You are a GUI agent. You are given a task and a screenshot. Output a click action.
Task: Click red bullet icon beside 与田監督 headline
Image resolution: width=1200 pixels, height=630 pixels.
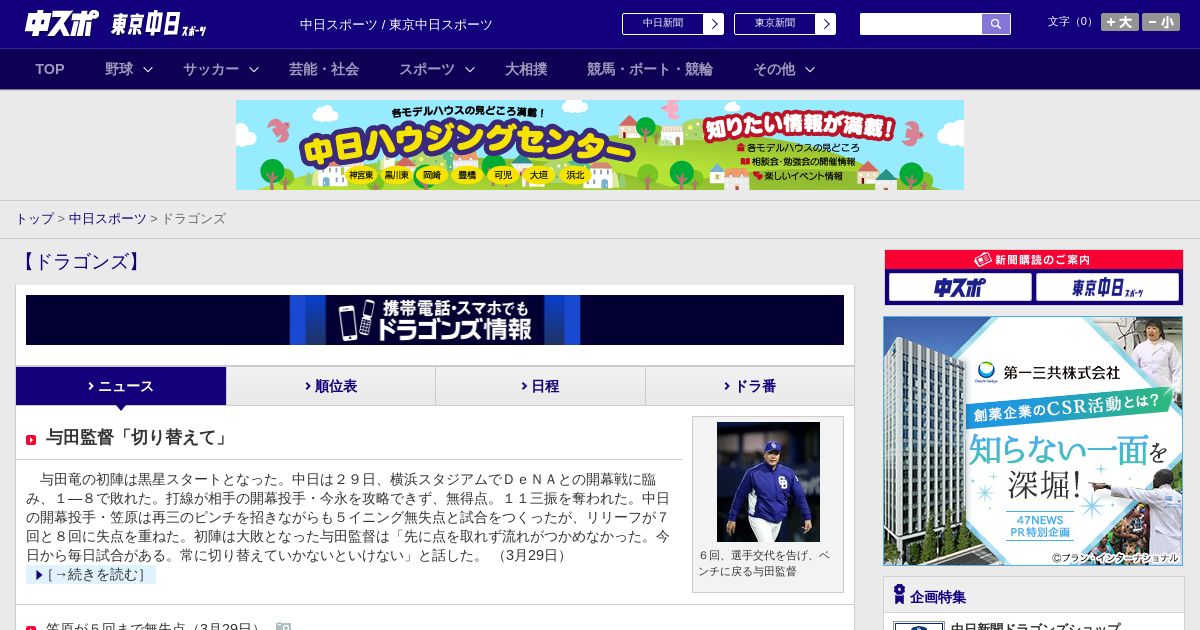tap(31, 439)
